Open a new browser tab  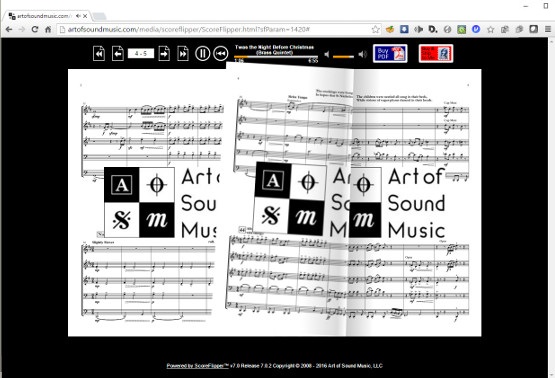click(99, 16)
